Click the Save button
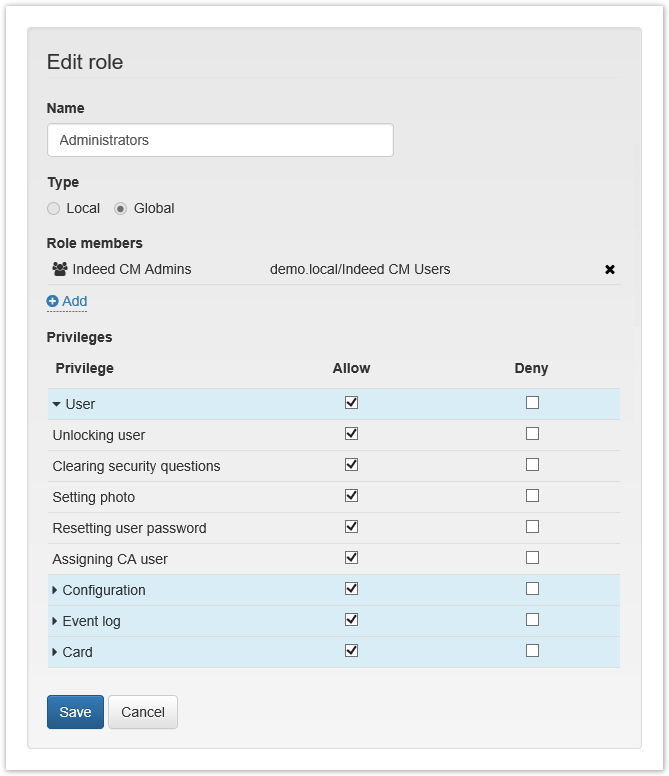 [75, 712]
